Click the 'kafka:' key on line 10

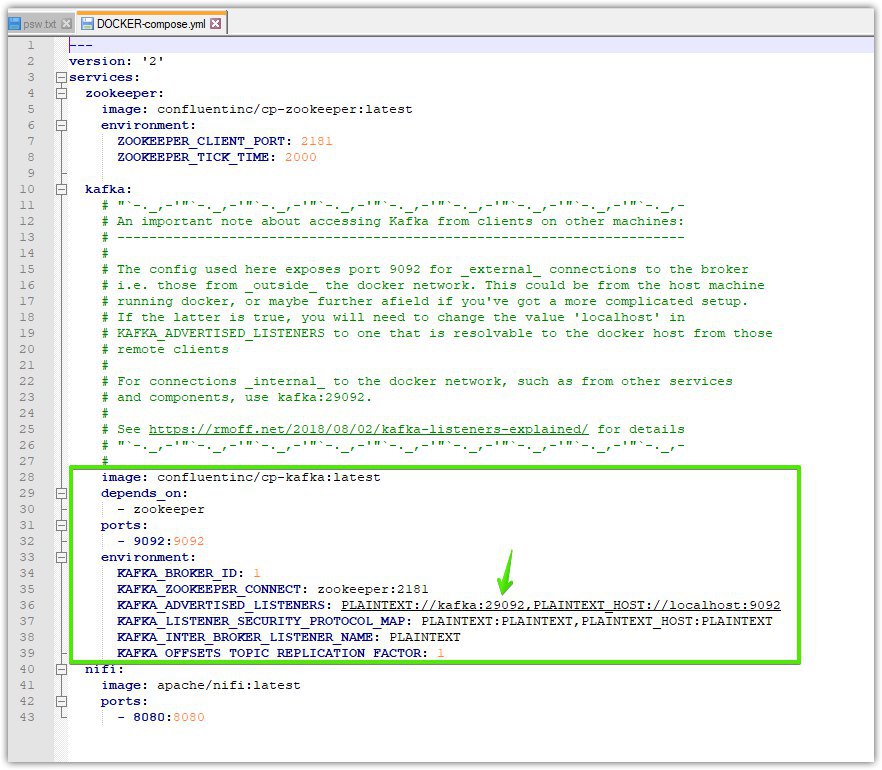pos(109,190)
